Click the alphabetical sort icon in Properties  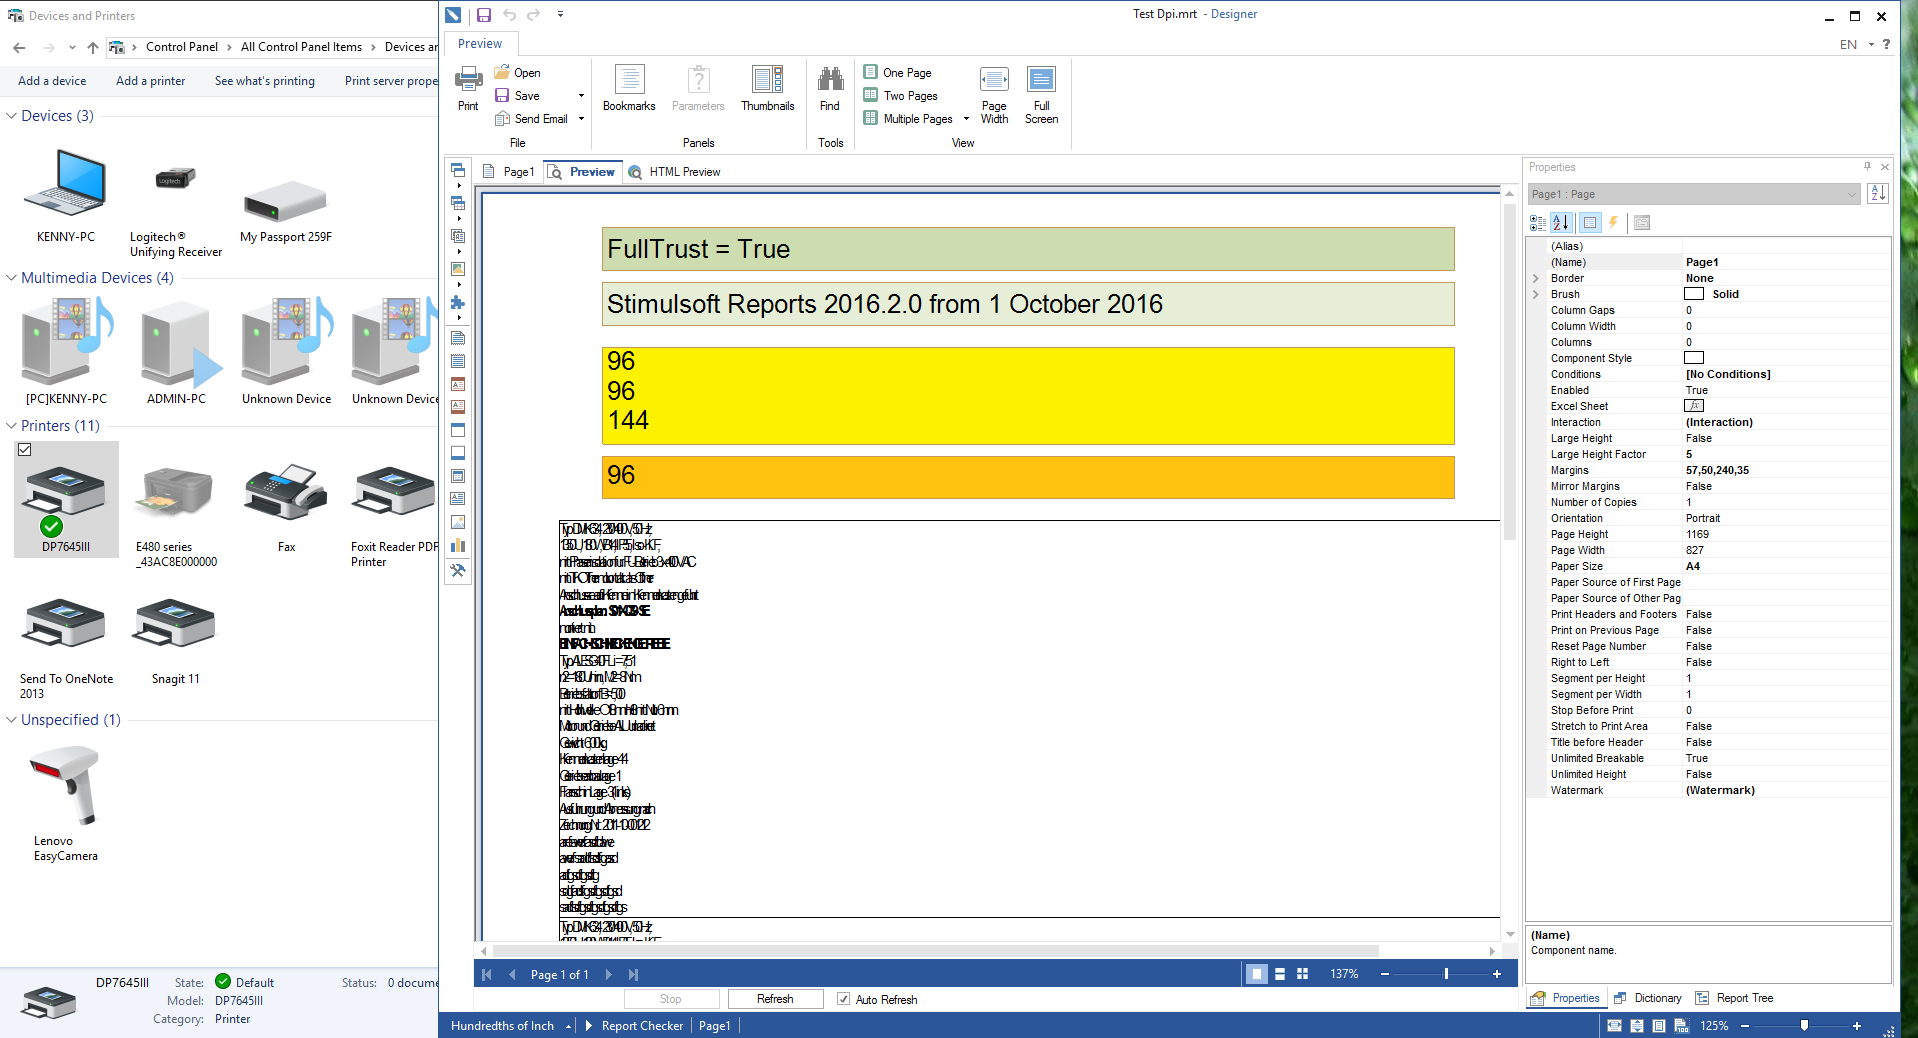pyautogui.click(x=1562, y=222)
